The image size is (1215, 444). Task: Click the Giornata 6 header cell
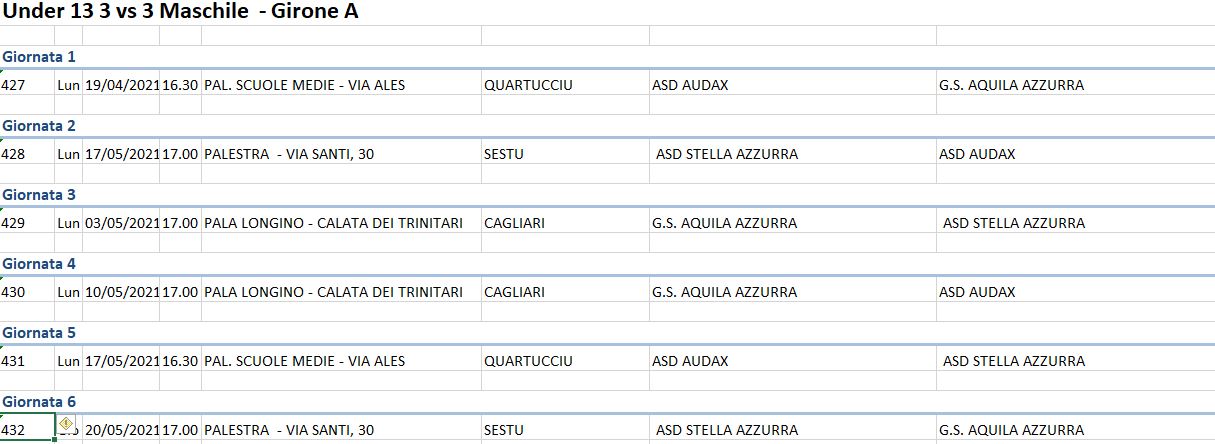tap(38, 402)
